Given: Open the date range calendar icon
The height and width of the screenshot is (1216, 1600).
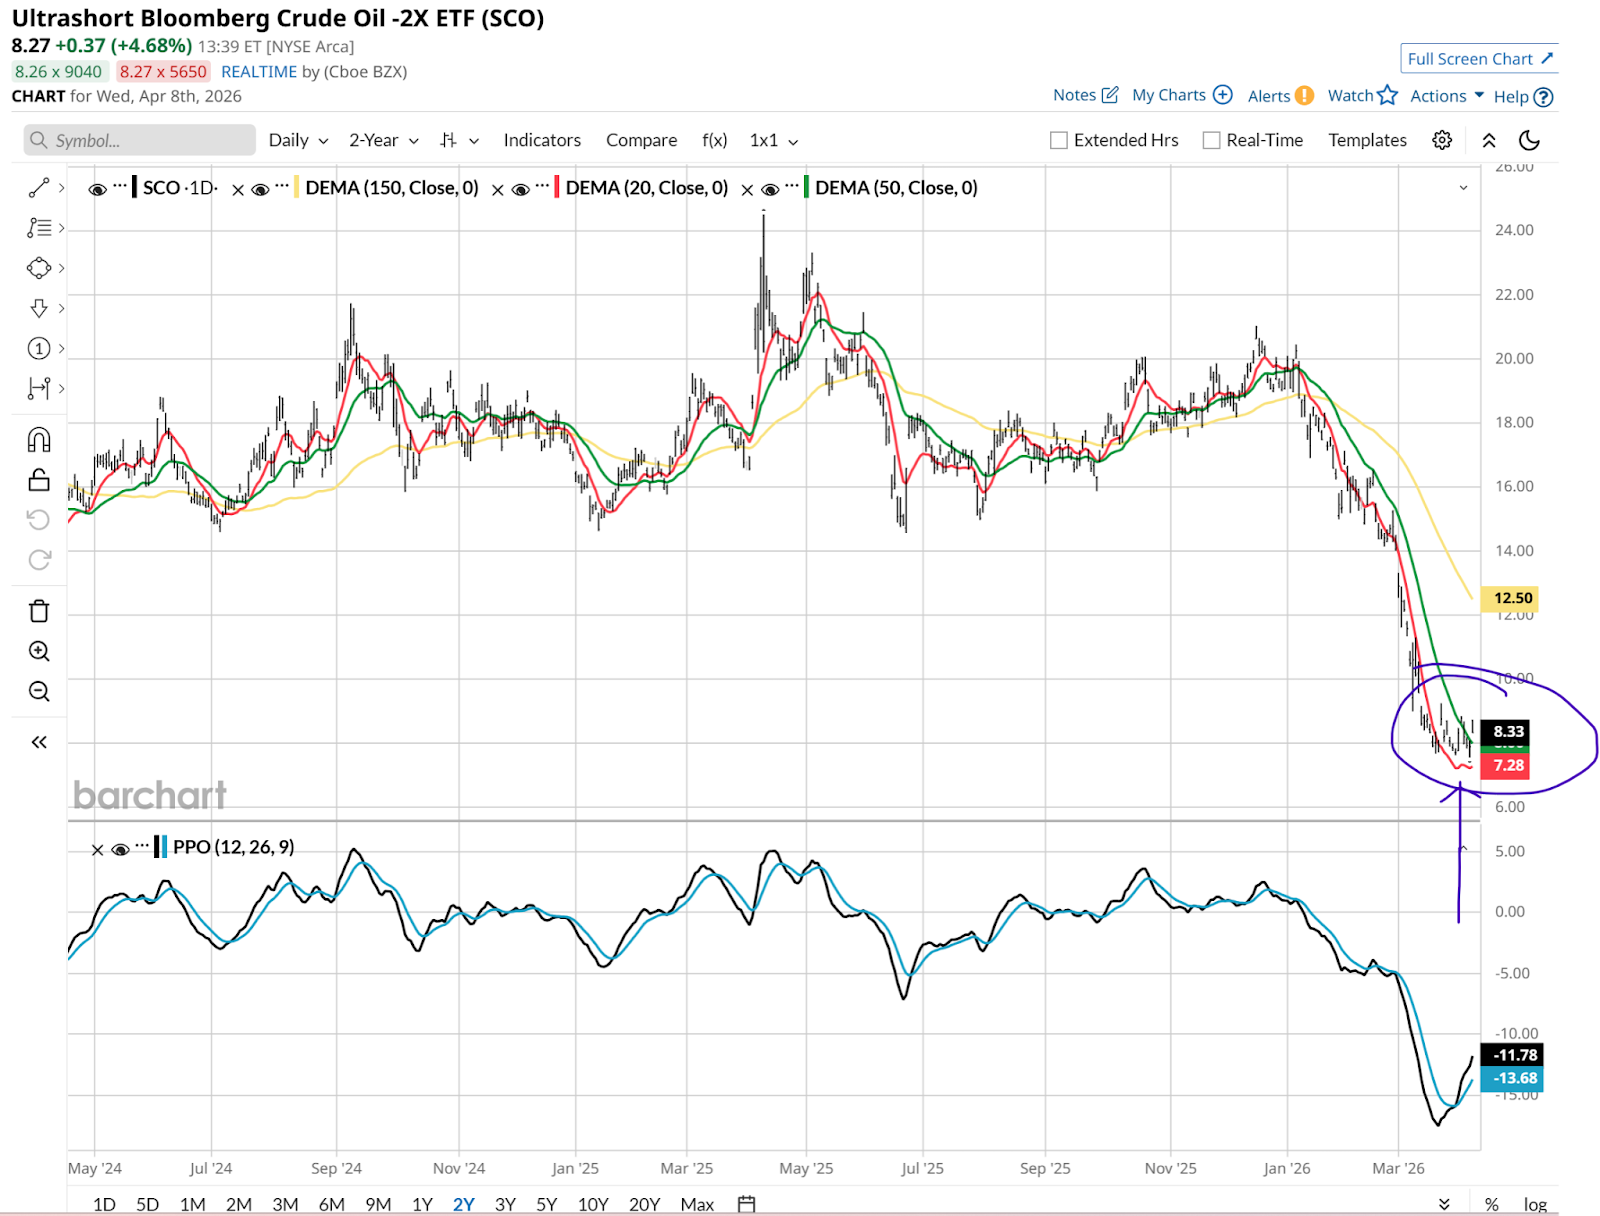Looking at the screenshot, I should tap(746, 1204).
